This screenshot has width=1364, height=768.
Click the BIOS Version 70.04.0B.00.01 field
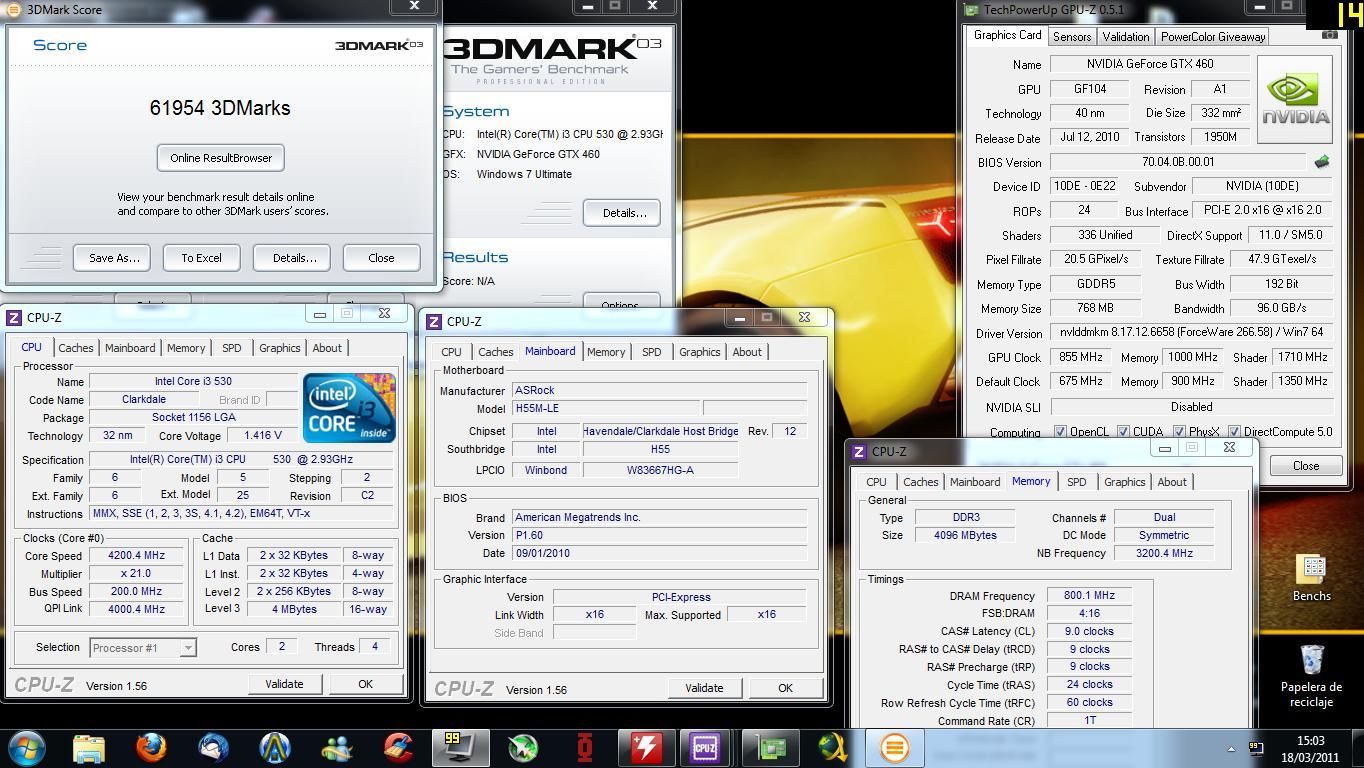[x=1177, y=162]
